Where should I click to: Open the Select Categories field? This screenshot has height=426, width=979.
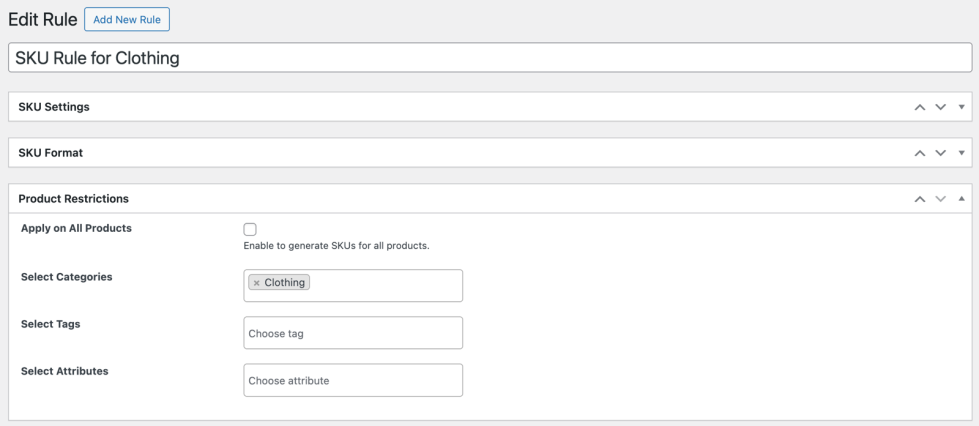point(385,285)
